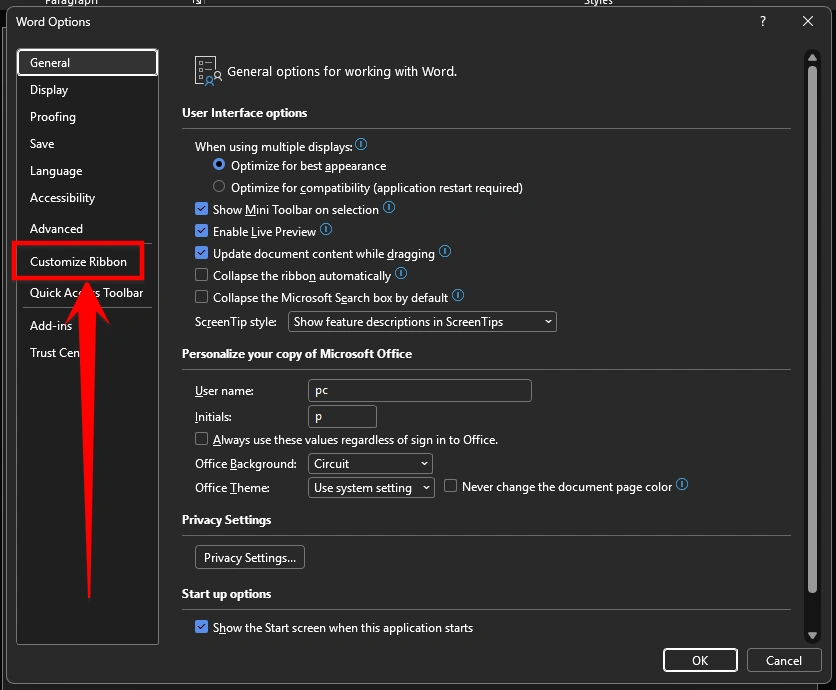836x690 pixels.
Task: Check Never change the document page color
Action: [450, 486]
